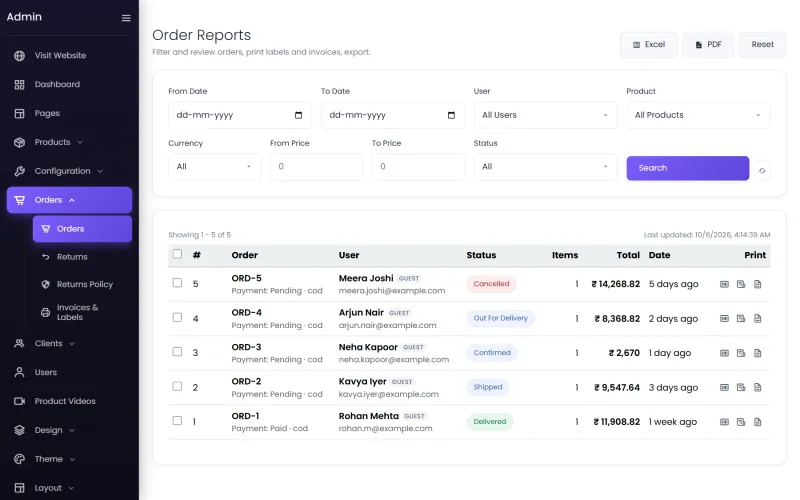Click the document page print icon for ORD-5
The image size is (800, 500).
pos(758,284)
